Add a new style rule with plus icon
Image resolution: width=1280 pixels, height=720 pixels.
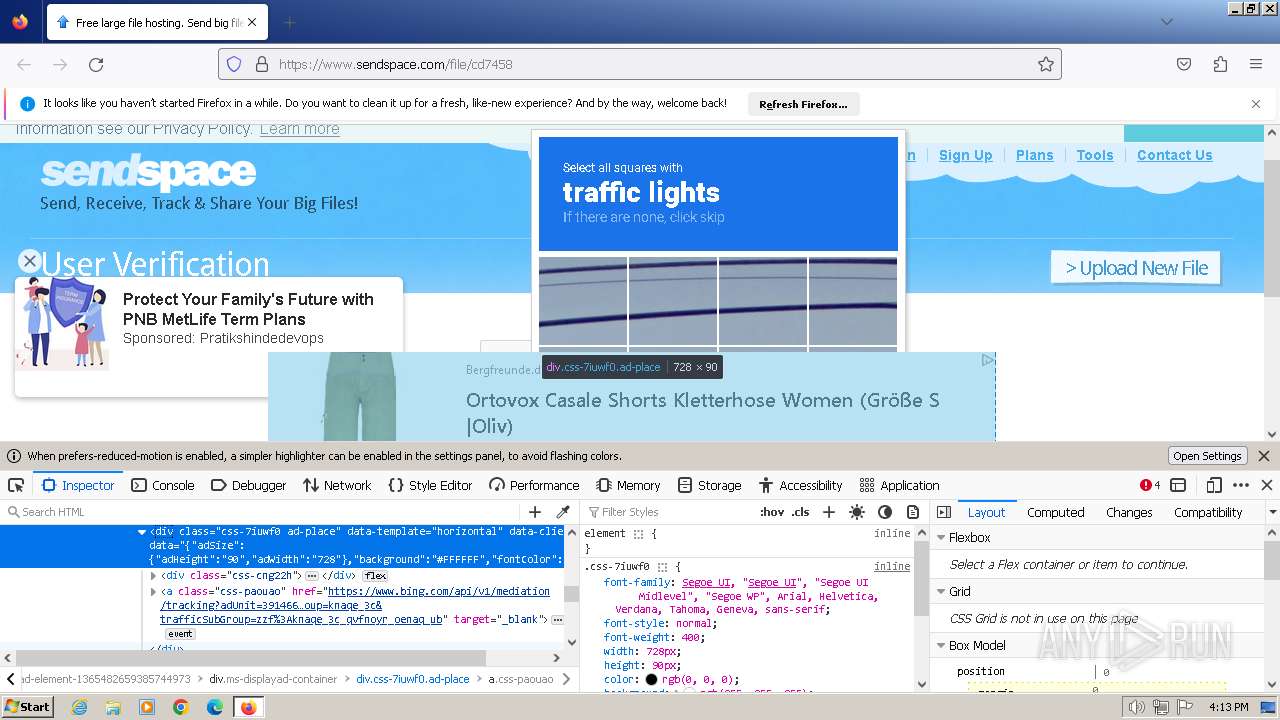point(828,512)
